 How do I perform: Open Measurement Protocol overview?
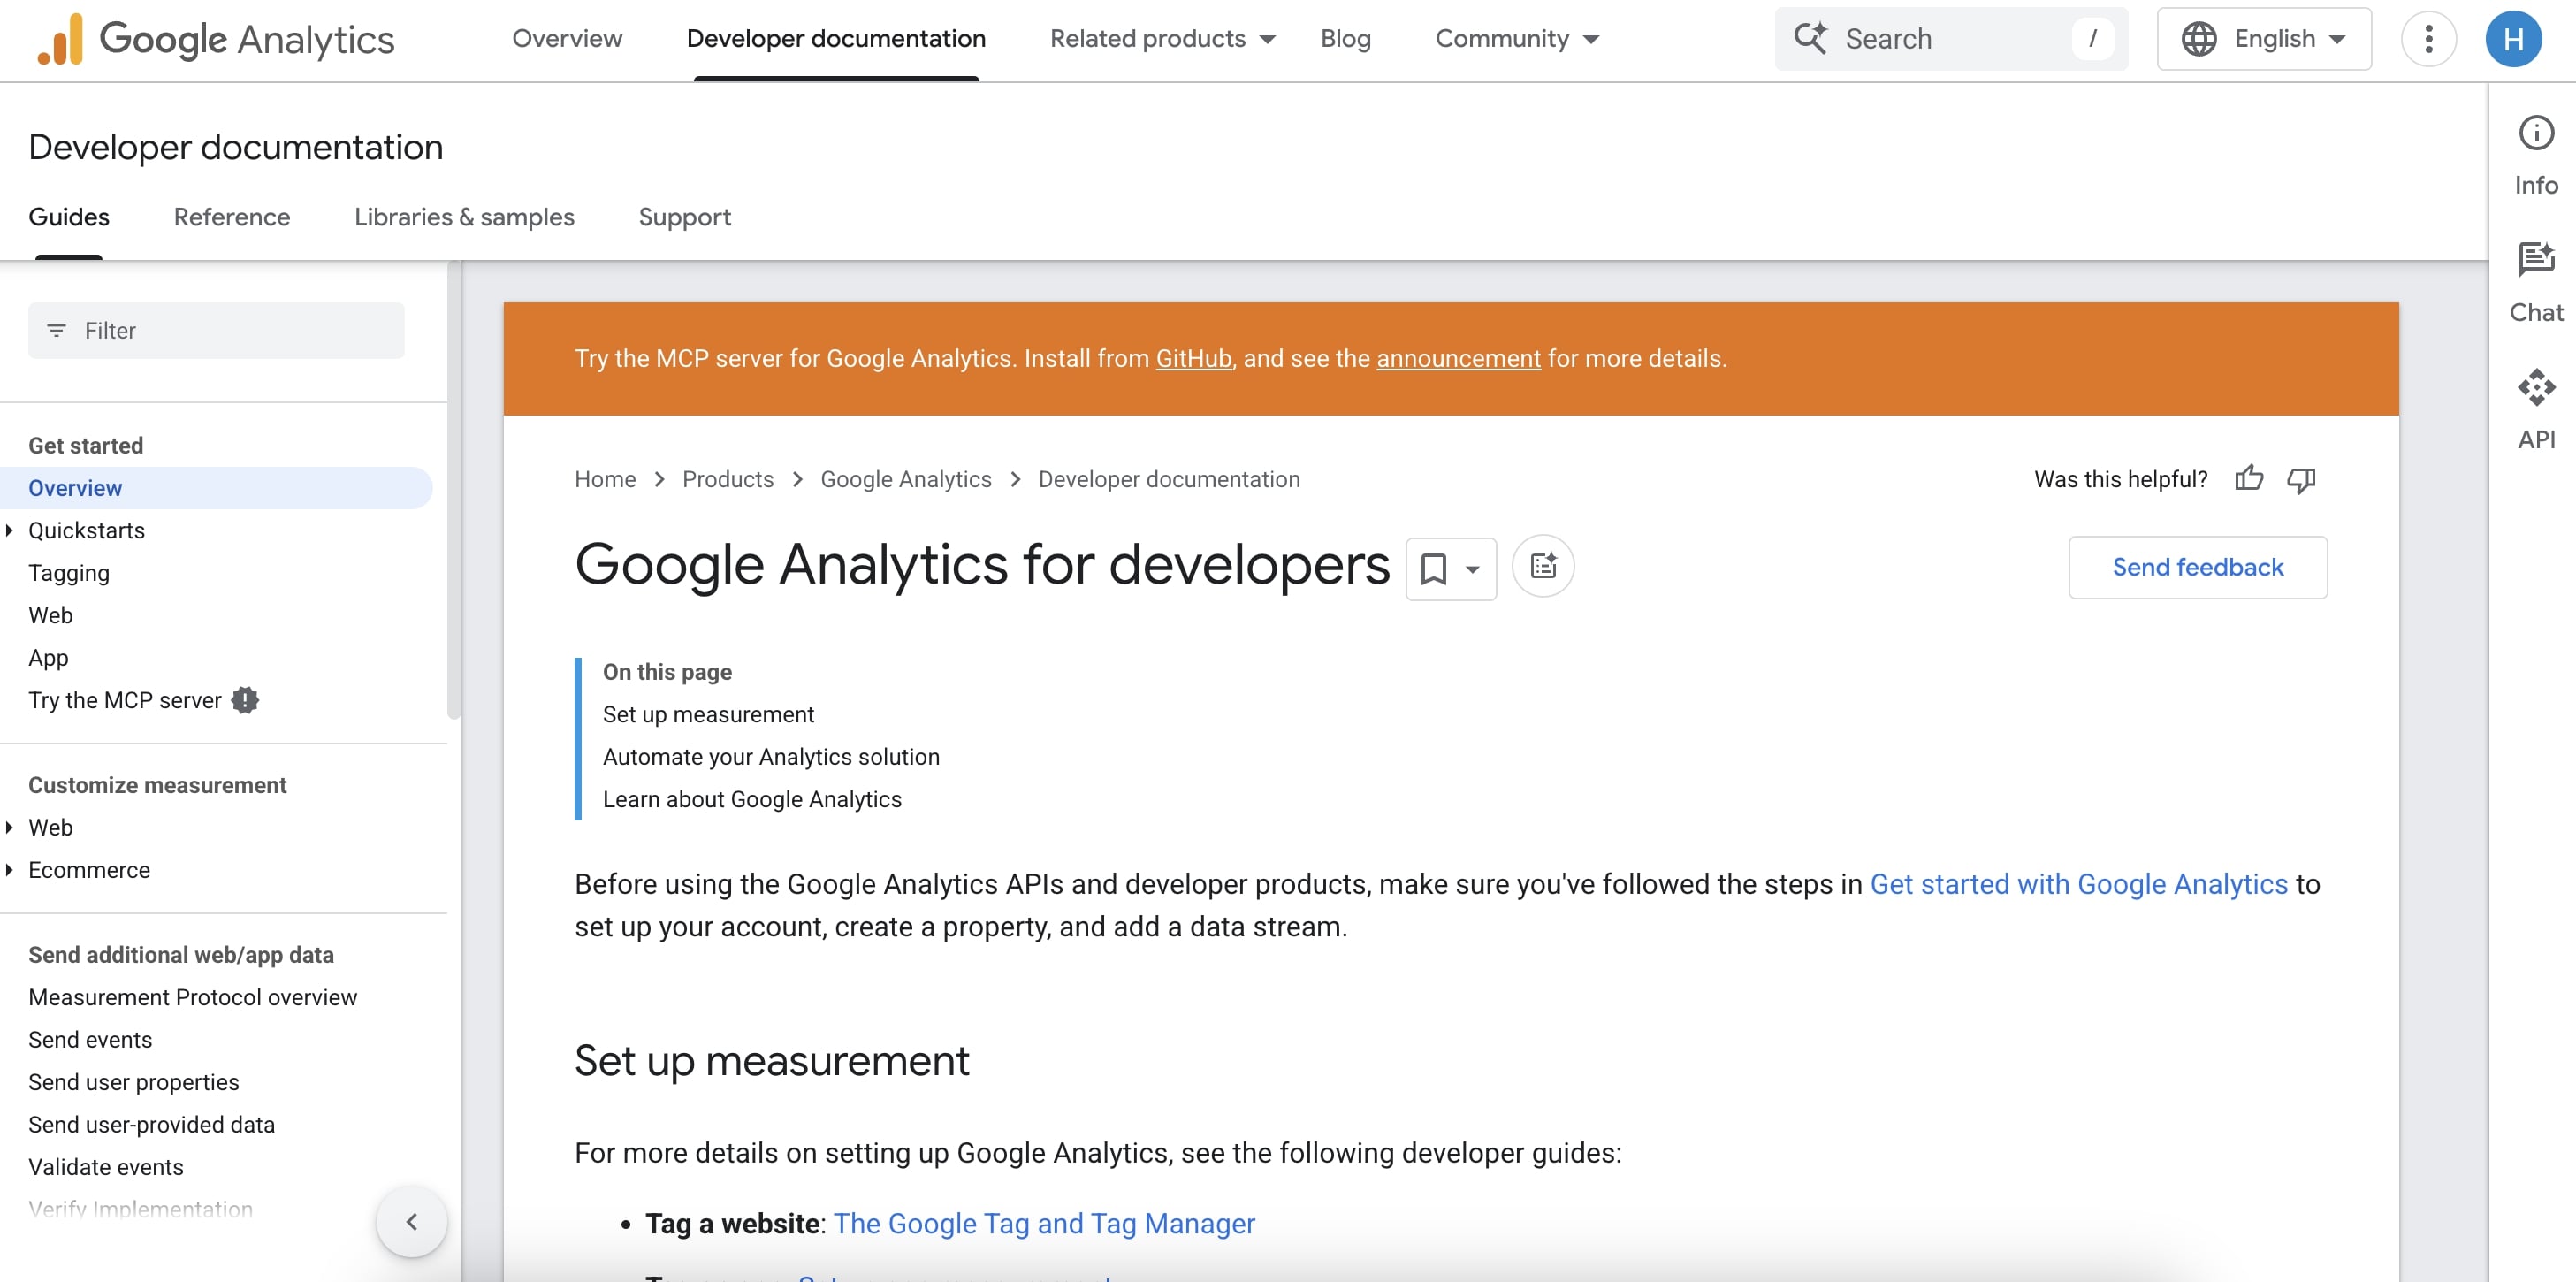(x=192, y=997)
